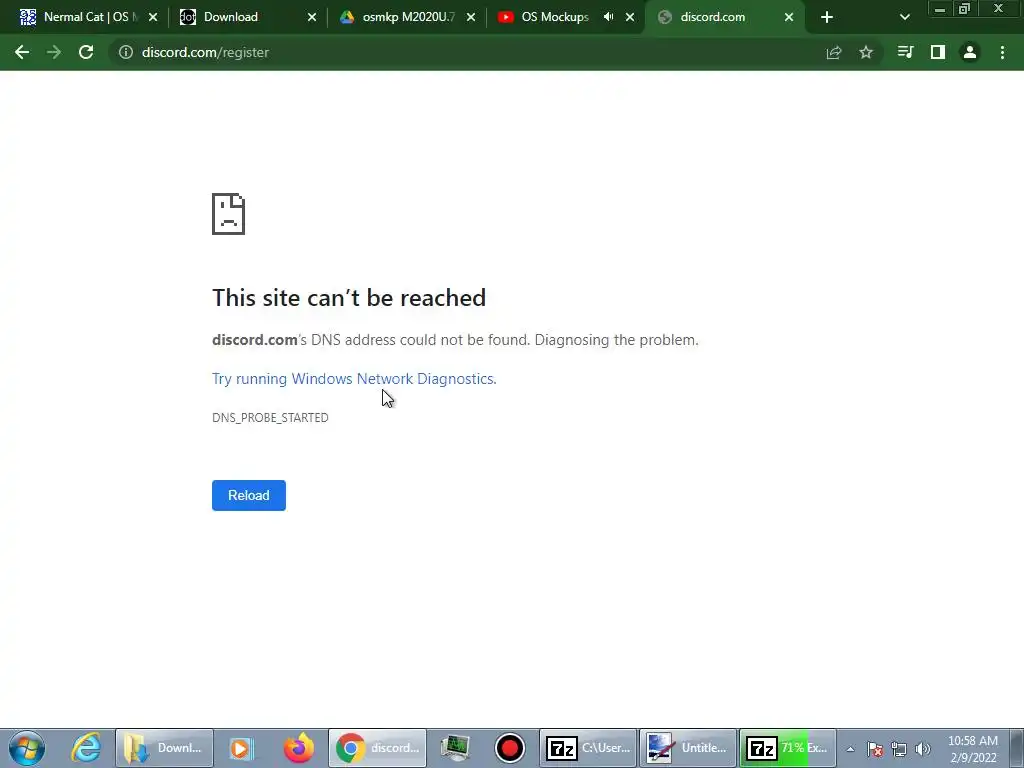
Task: Expand the tab search dropdown arrow
Action: [x=904, y=18]
